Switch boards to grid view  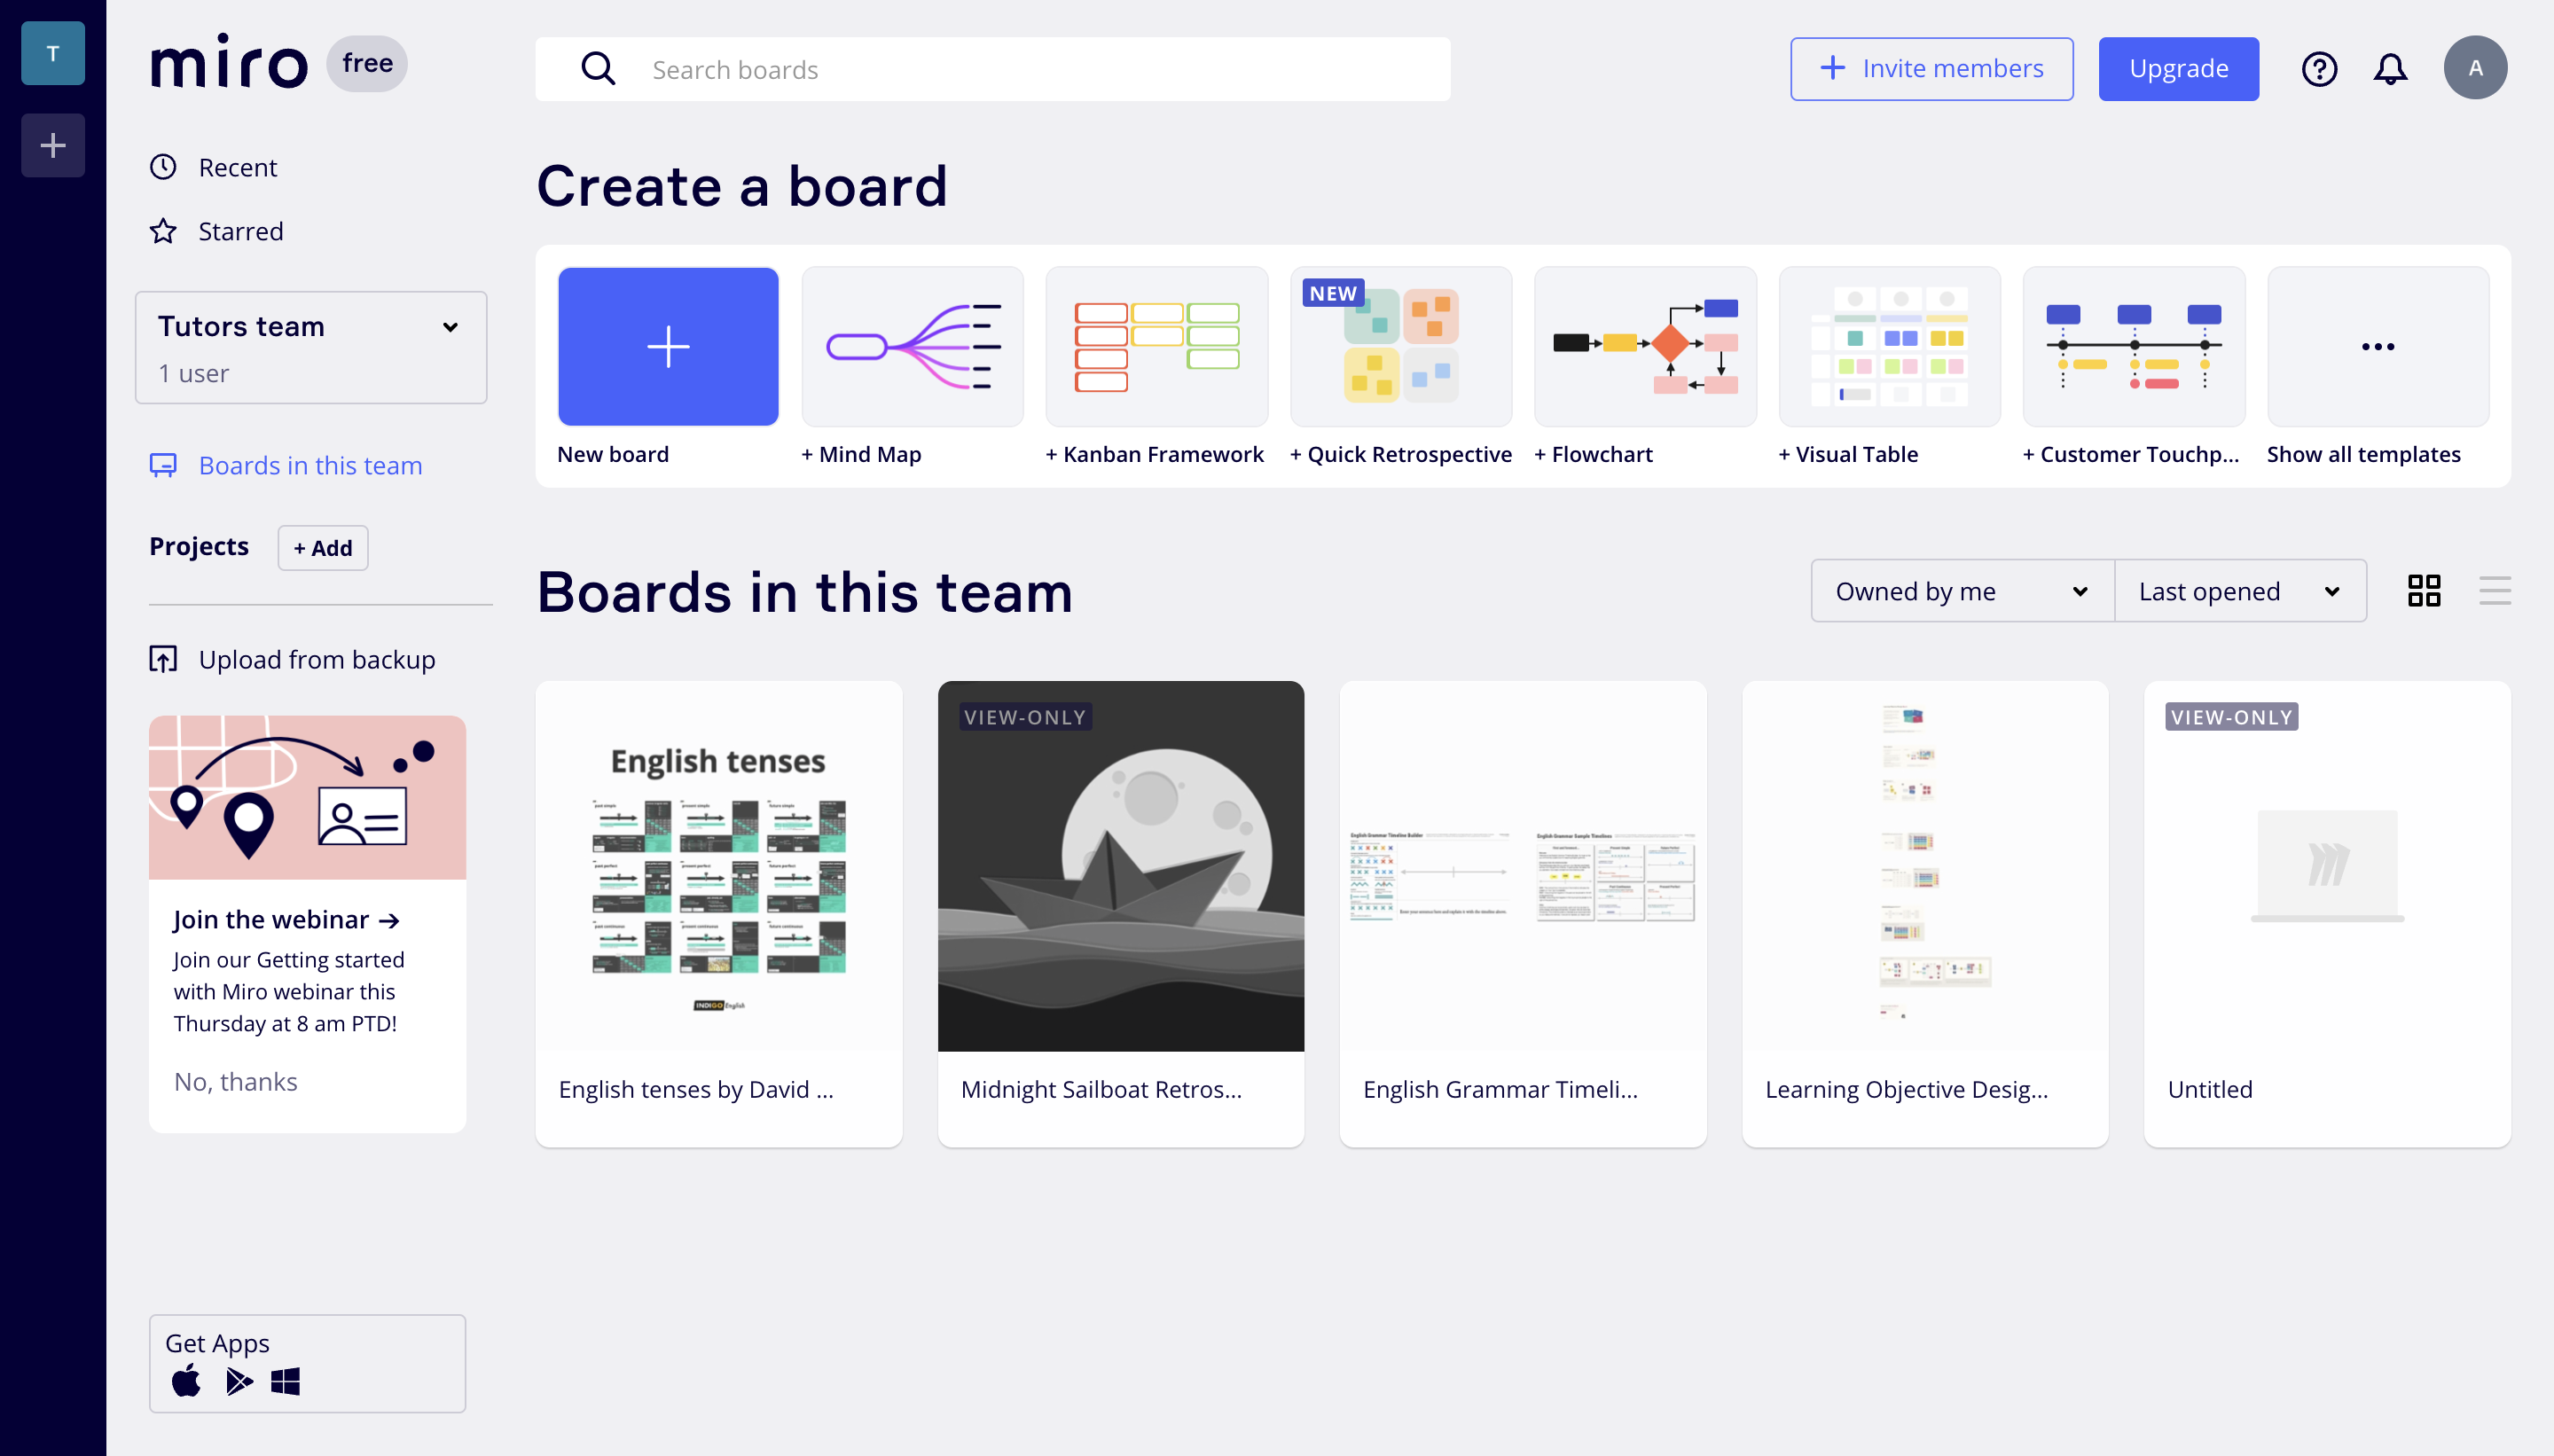tap(2425, 591)
